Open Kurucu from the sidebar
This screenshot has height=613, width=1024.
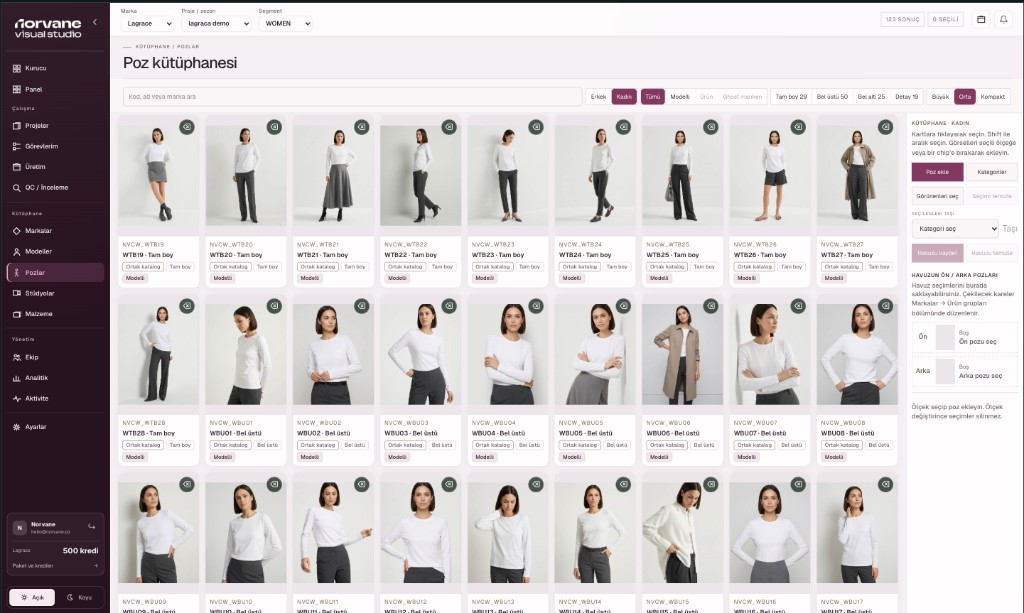pyautogui.click(x=56, y=68)
